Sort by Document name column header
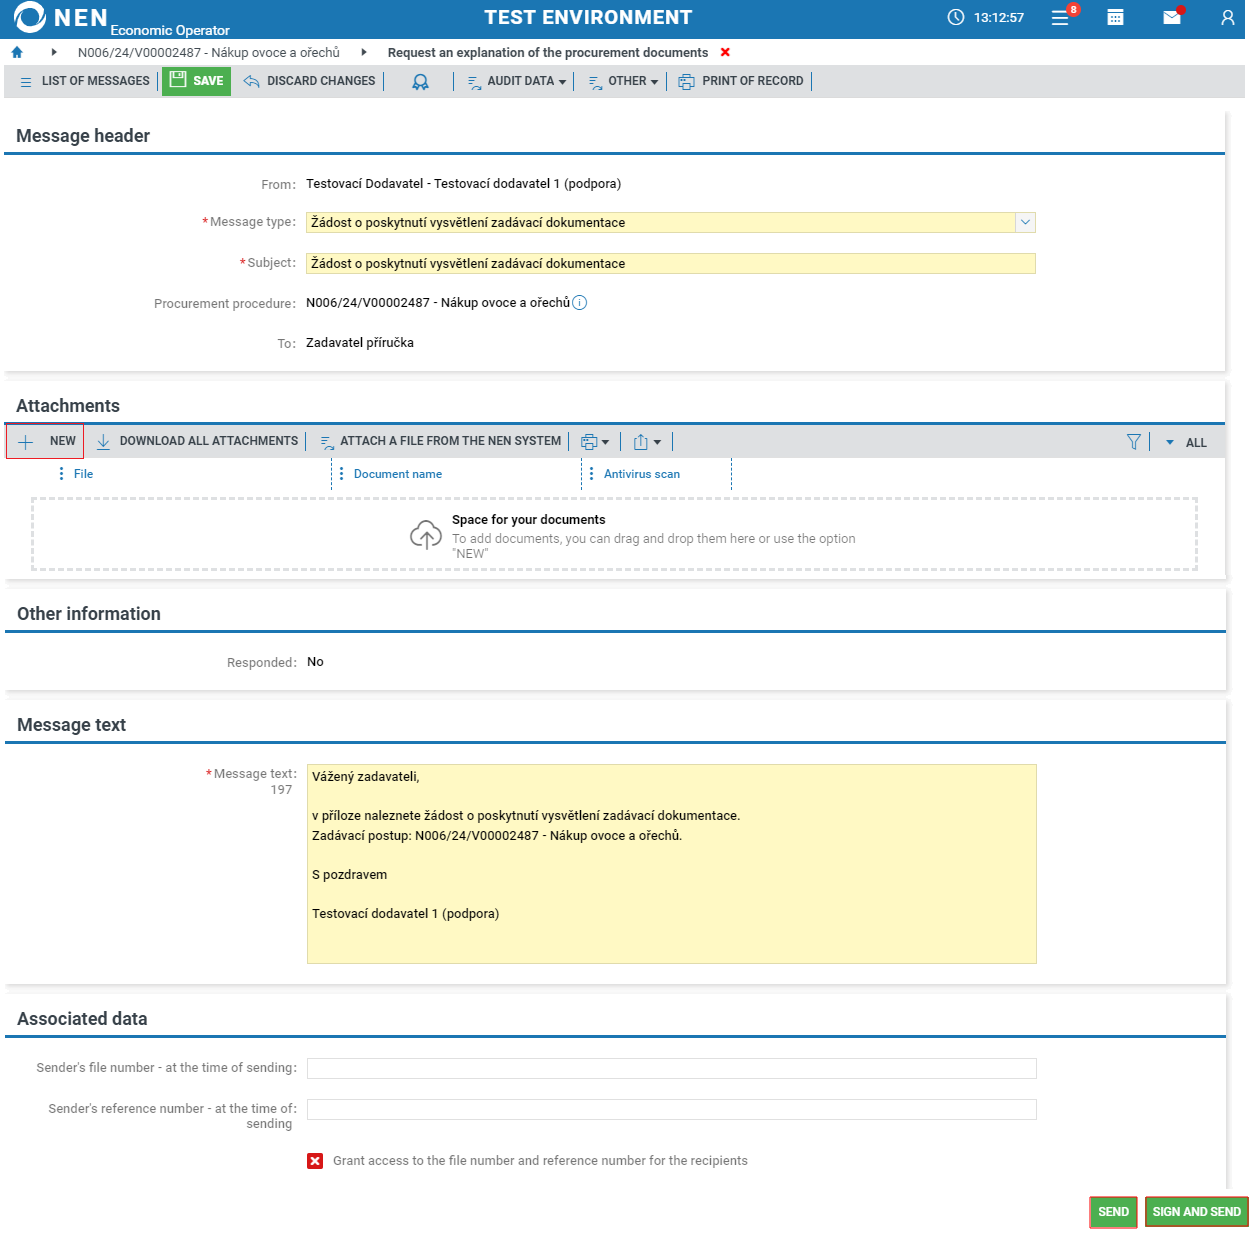 click(x=398, y=474)
